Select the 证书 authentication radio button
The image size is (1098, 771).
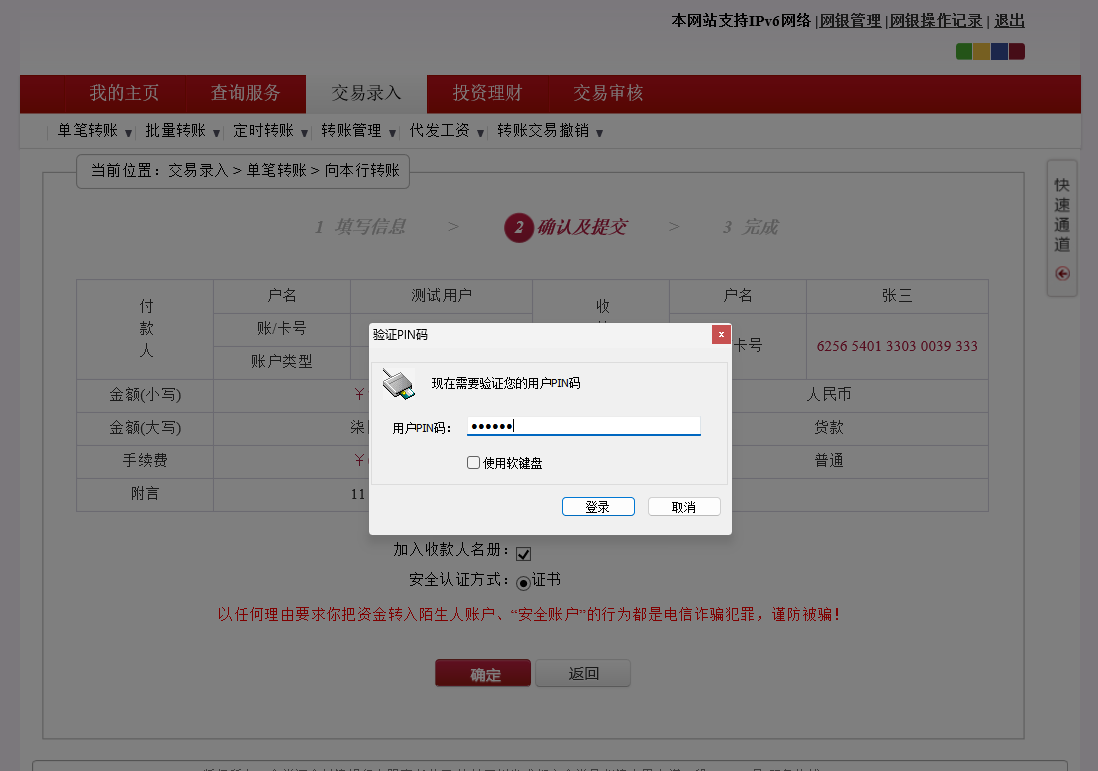523,582
